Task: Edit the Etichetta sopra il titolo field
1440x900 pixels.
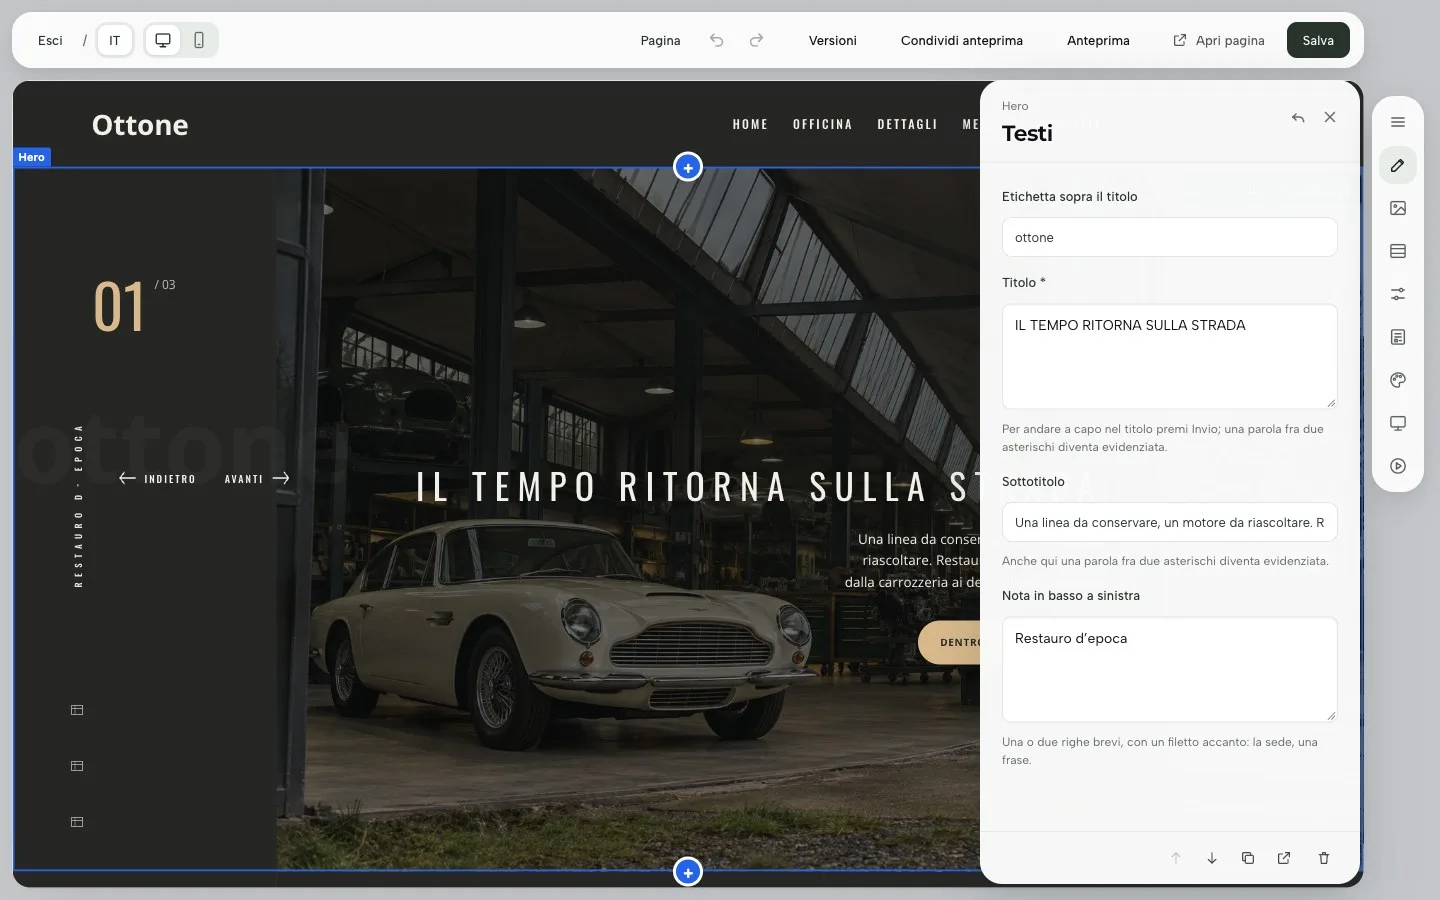Action: click(x=1170, y=237)
